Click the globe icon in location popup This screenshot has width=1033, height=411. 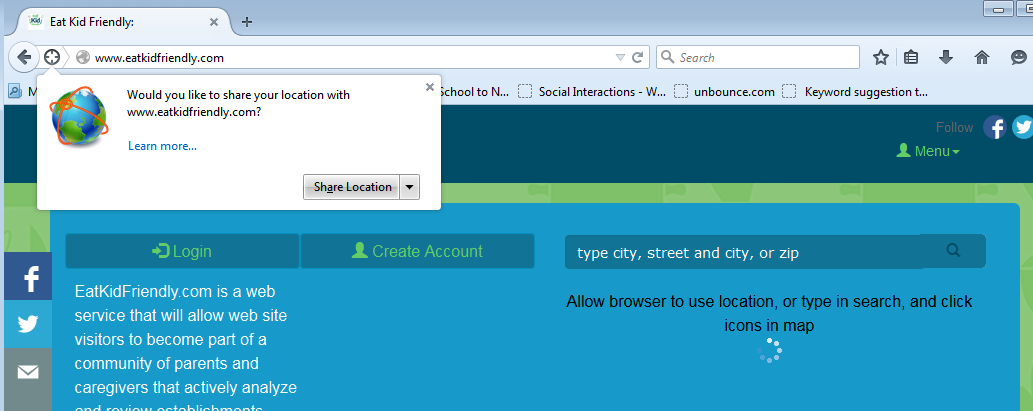point(79,116)
